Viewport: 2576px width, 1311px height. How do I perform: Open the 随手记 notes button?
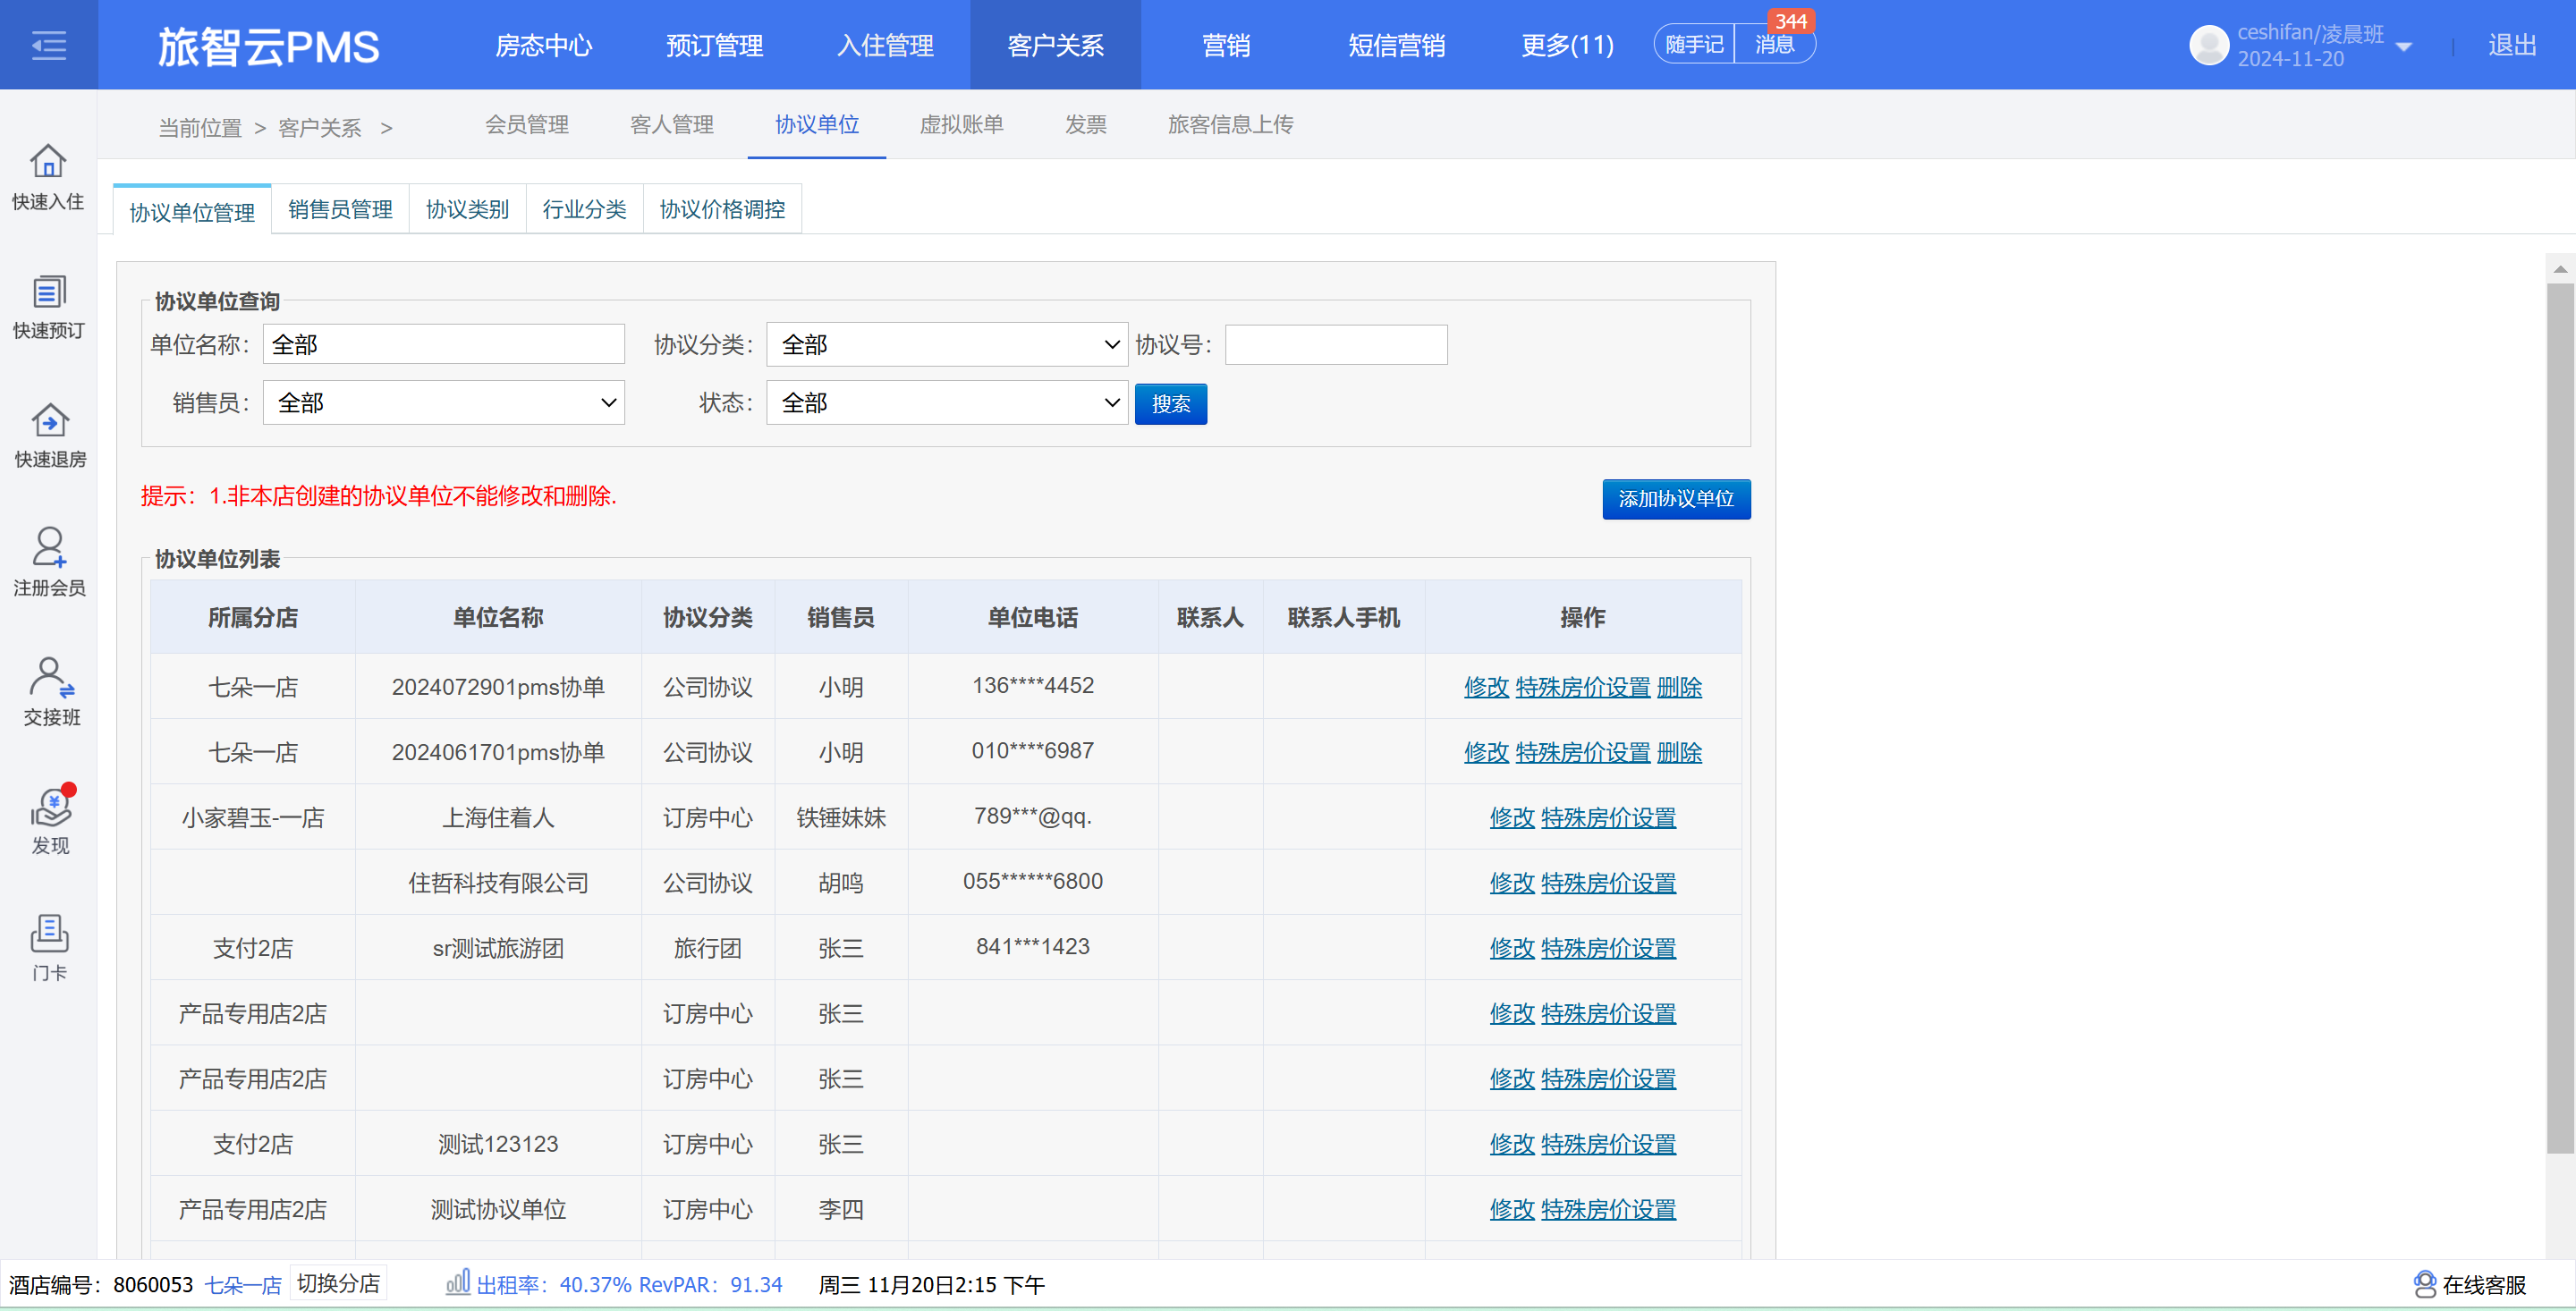[x=1694, y=45]
